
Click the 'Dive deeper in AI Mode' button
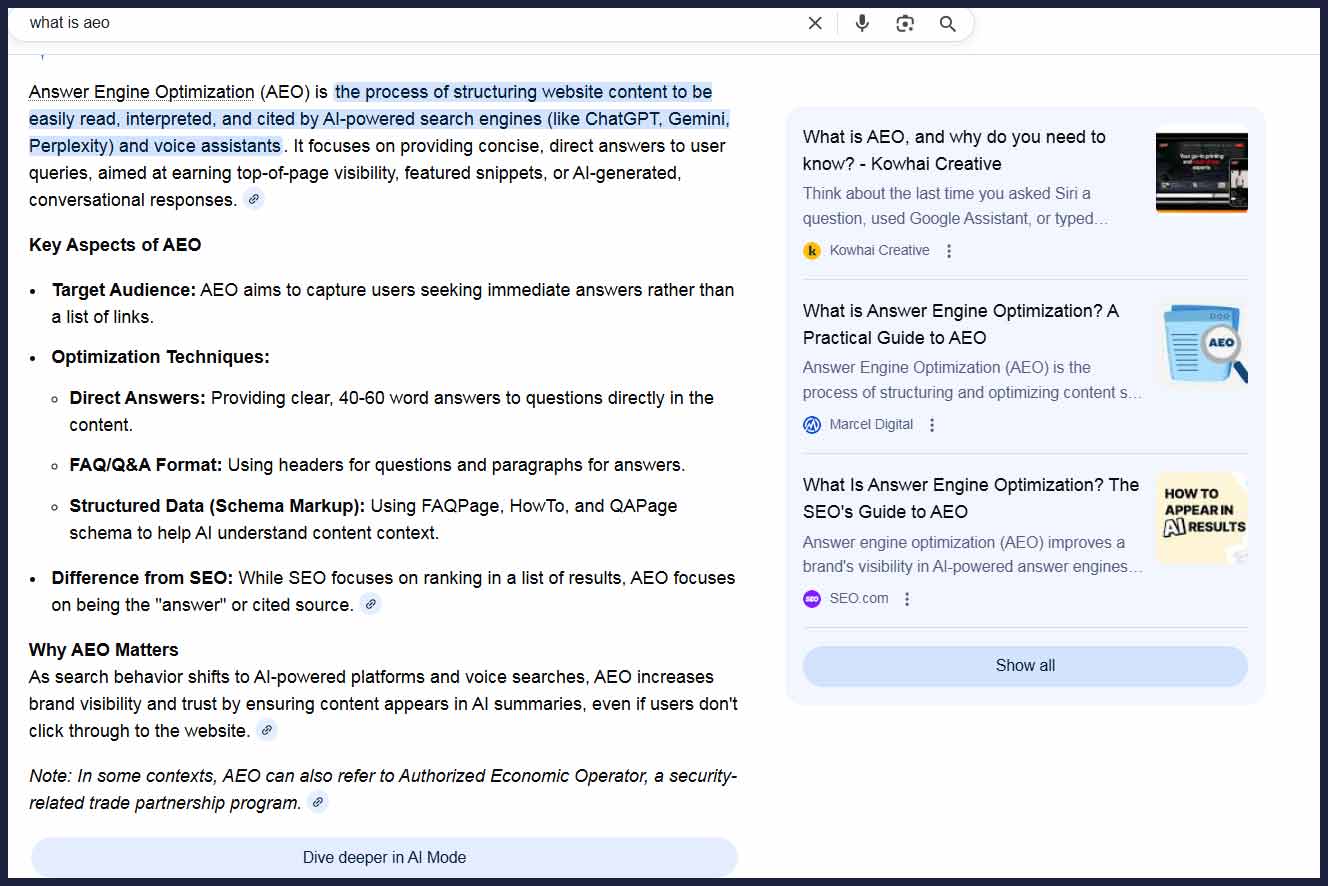point(384,857)
